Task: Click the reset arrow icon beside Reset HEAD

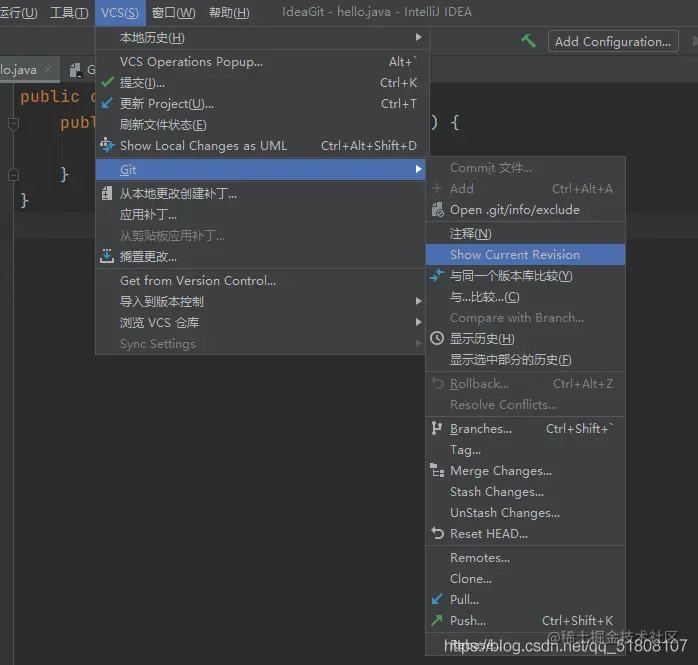Action: 438,533
